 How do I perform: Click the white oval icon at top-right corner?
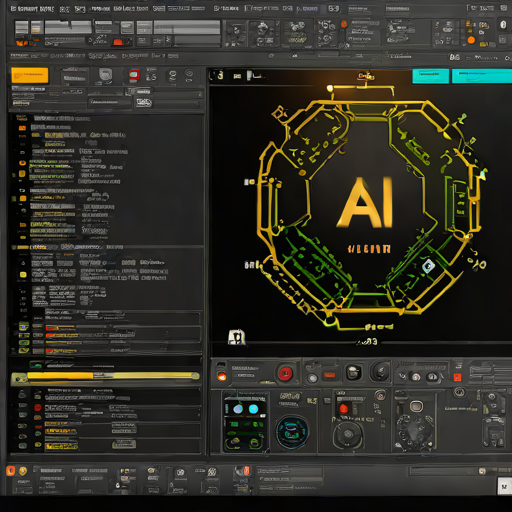pyautogui.click(x=503, y=25)
